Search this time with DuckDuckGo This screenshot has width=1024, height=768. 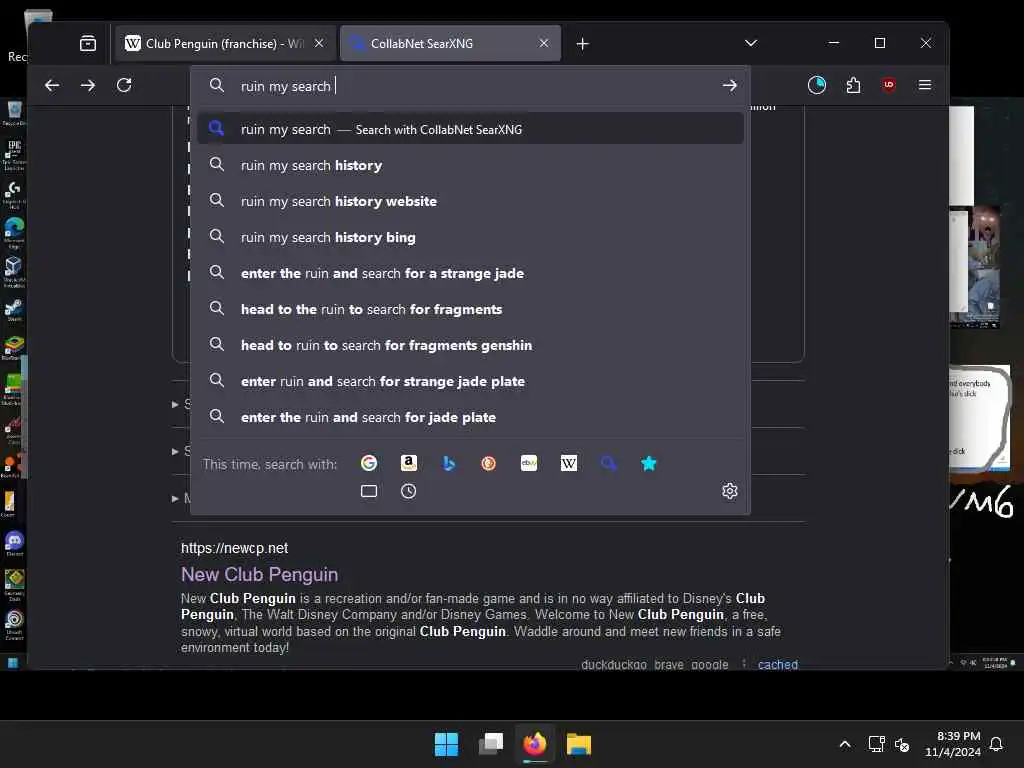(x=488, y=463)
